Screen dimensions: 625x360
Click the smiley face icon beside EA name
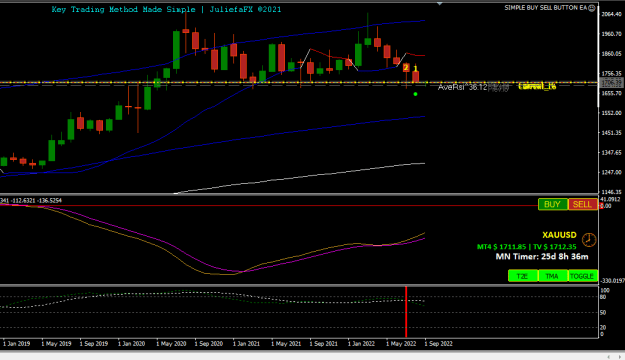pos(592,8)
